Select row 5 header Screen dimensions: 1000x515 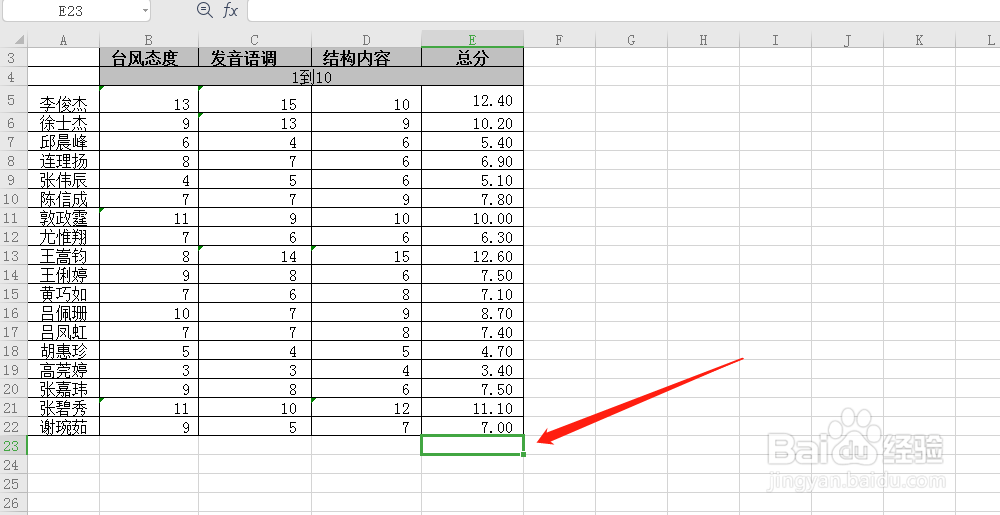click(x=11, y=100)
